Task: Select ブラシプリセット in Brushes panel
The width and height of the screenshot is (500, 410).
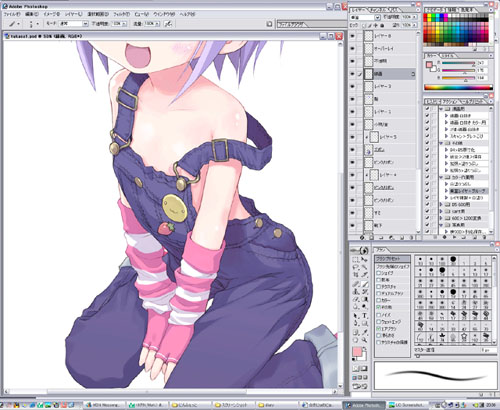Action: tap(392, 259)
